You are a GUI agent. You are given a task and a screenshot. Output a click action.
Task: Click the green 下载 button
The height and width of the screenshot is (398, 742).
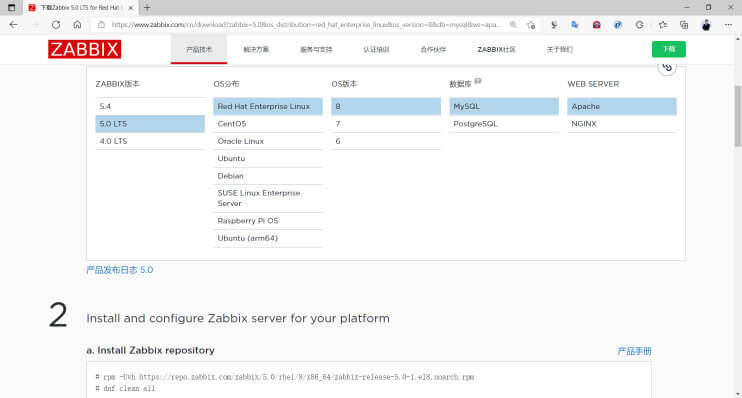669,49
